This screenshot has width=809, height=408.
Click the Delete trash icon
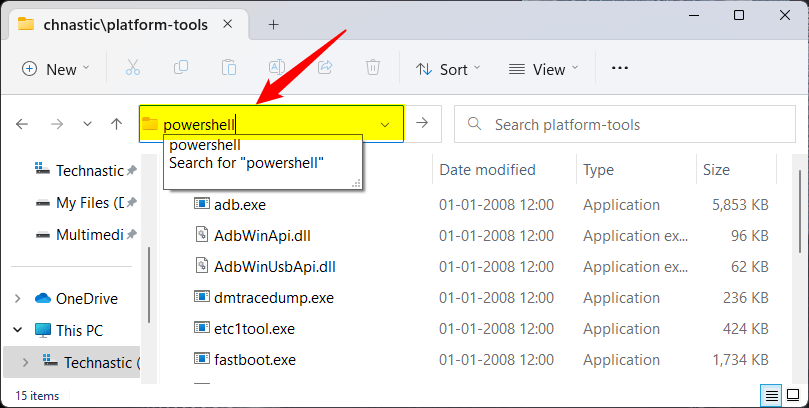tap(373, 69)
